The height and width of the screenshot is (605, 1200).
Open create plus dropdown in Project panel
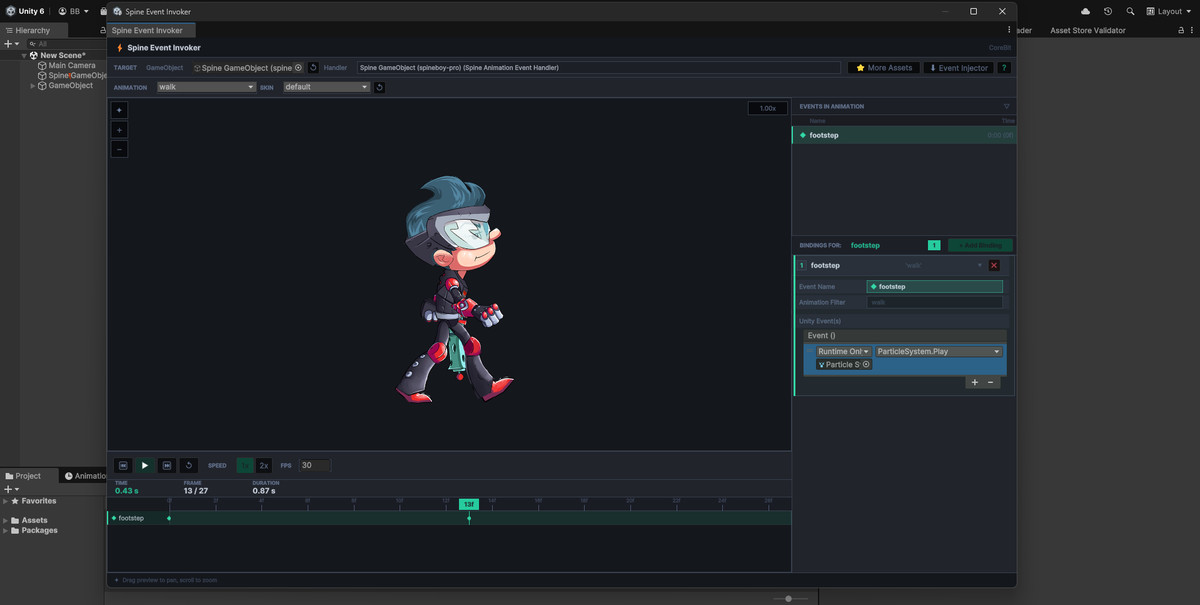point(10,489)
